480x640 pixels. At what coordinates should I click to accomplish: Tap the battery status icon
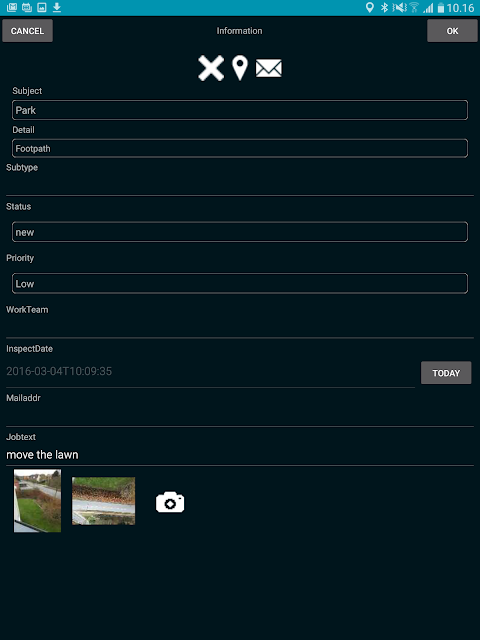[x=441, y=8]
